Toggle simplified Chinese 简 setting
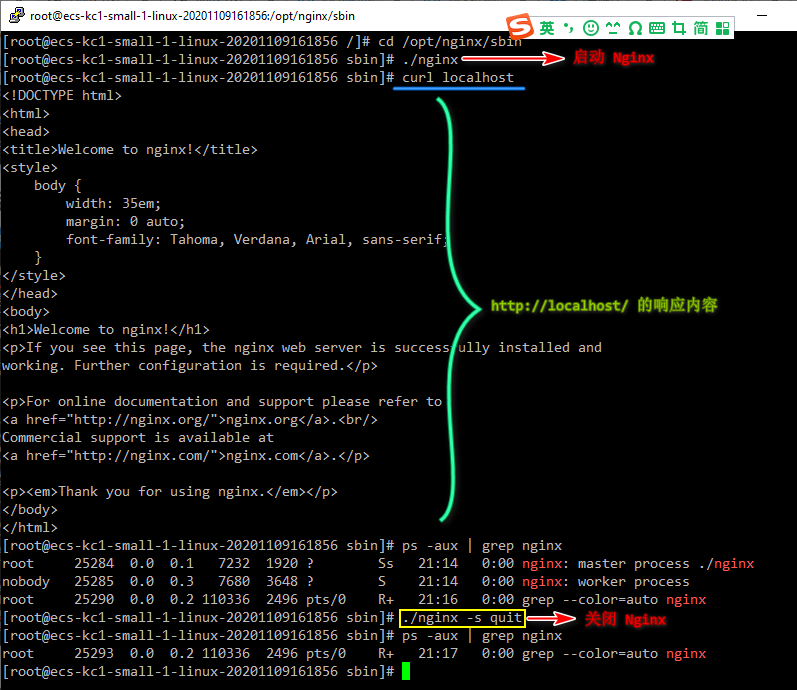The width and height of the screenshot is (797, 690). click(700, 28)
